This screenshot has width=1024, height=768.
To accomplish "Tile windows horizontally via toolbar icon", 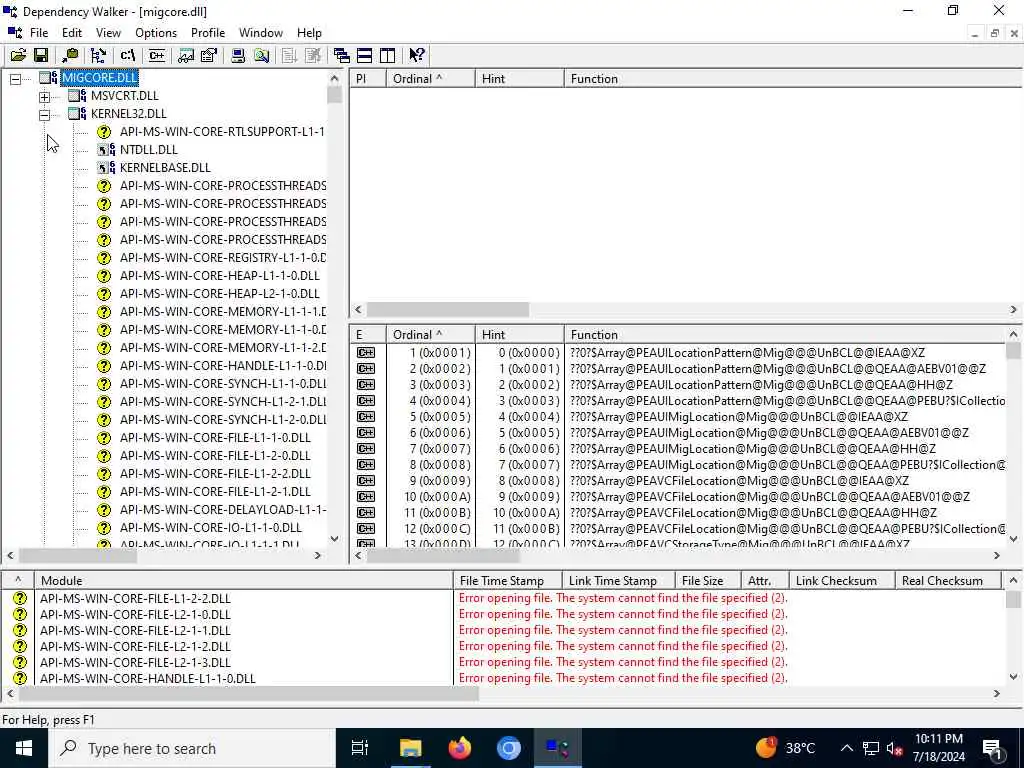I will click(x=364, y=56).
